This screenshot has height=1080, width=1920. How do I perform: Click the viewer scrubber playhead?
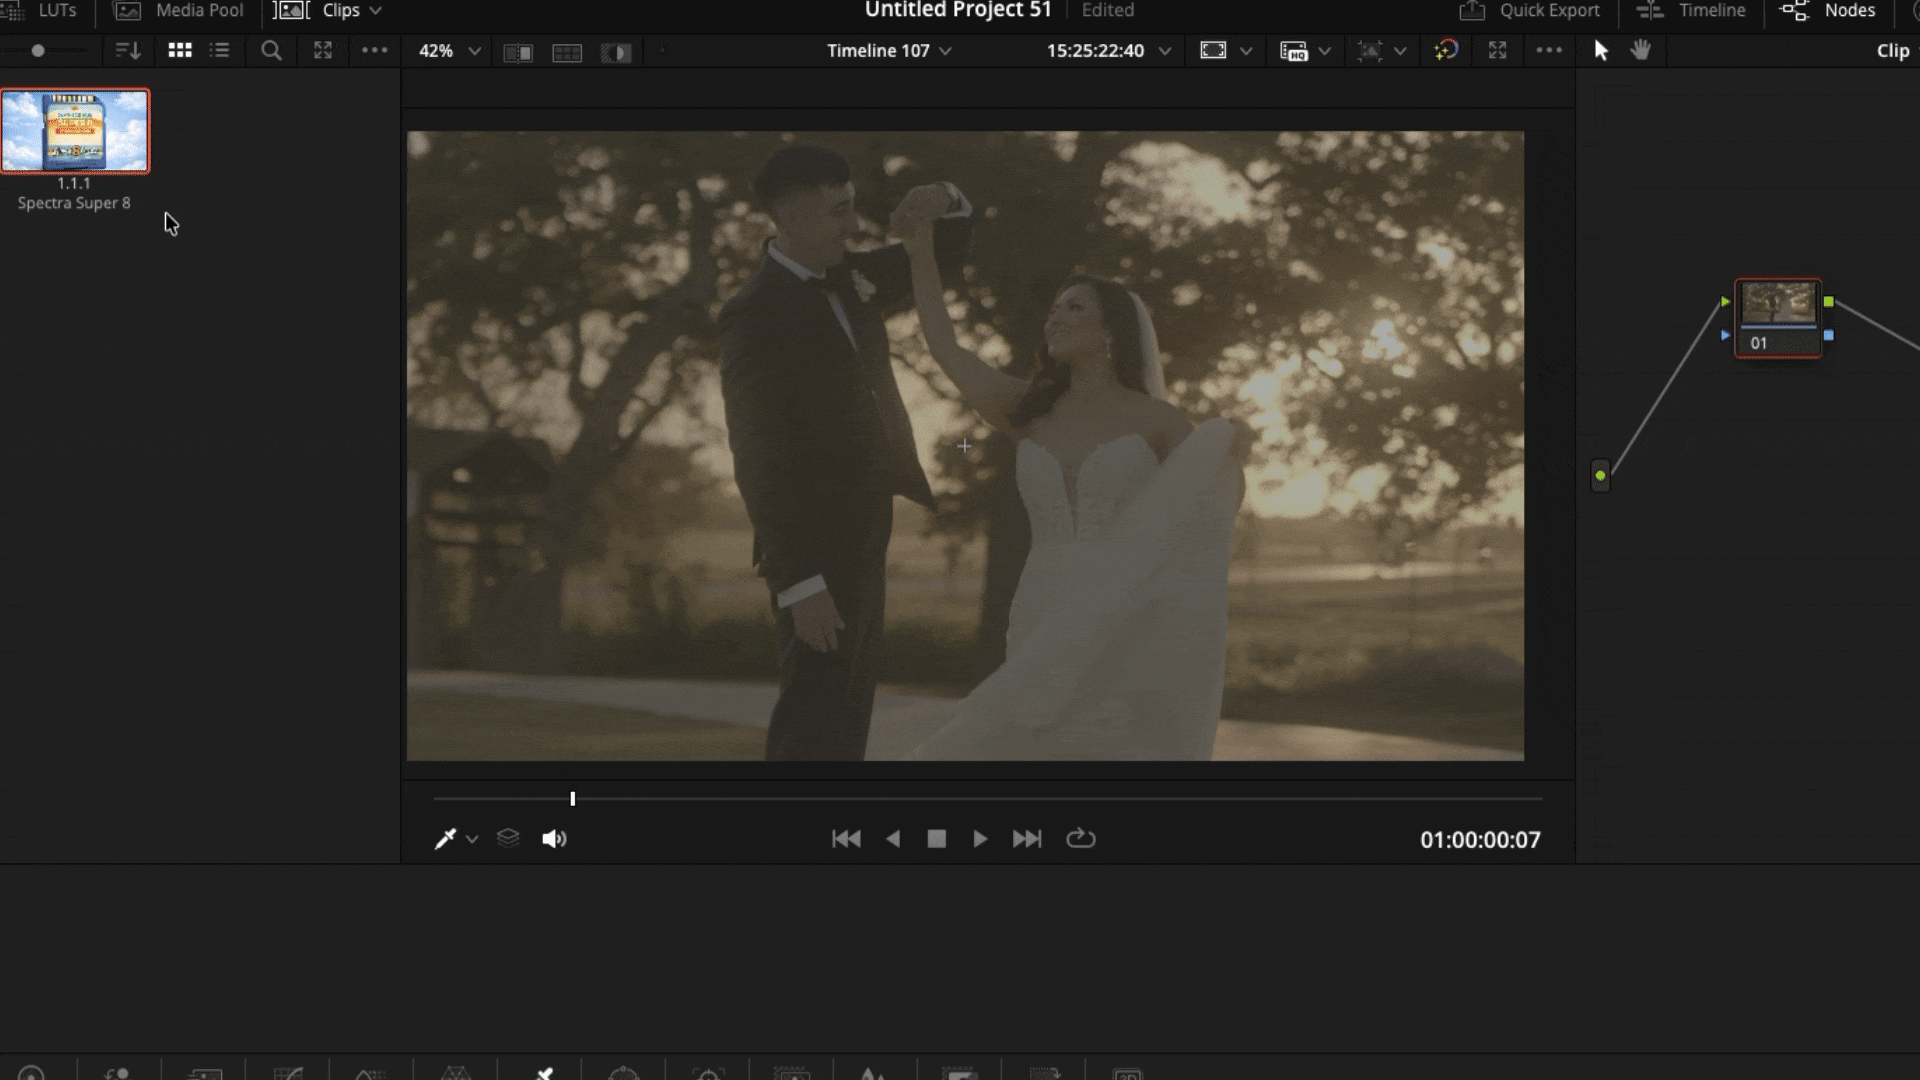tap(573, 799)
